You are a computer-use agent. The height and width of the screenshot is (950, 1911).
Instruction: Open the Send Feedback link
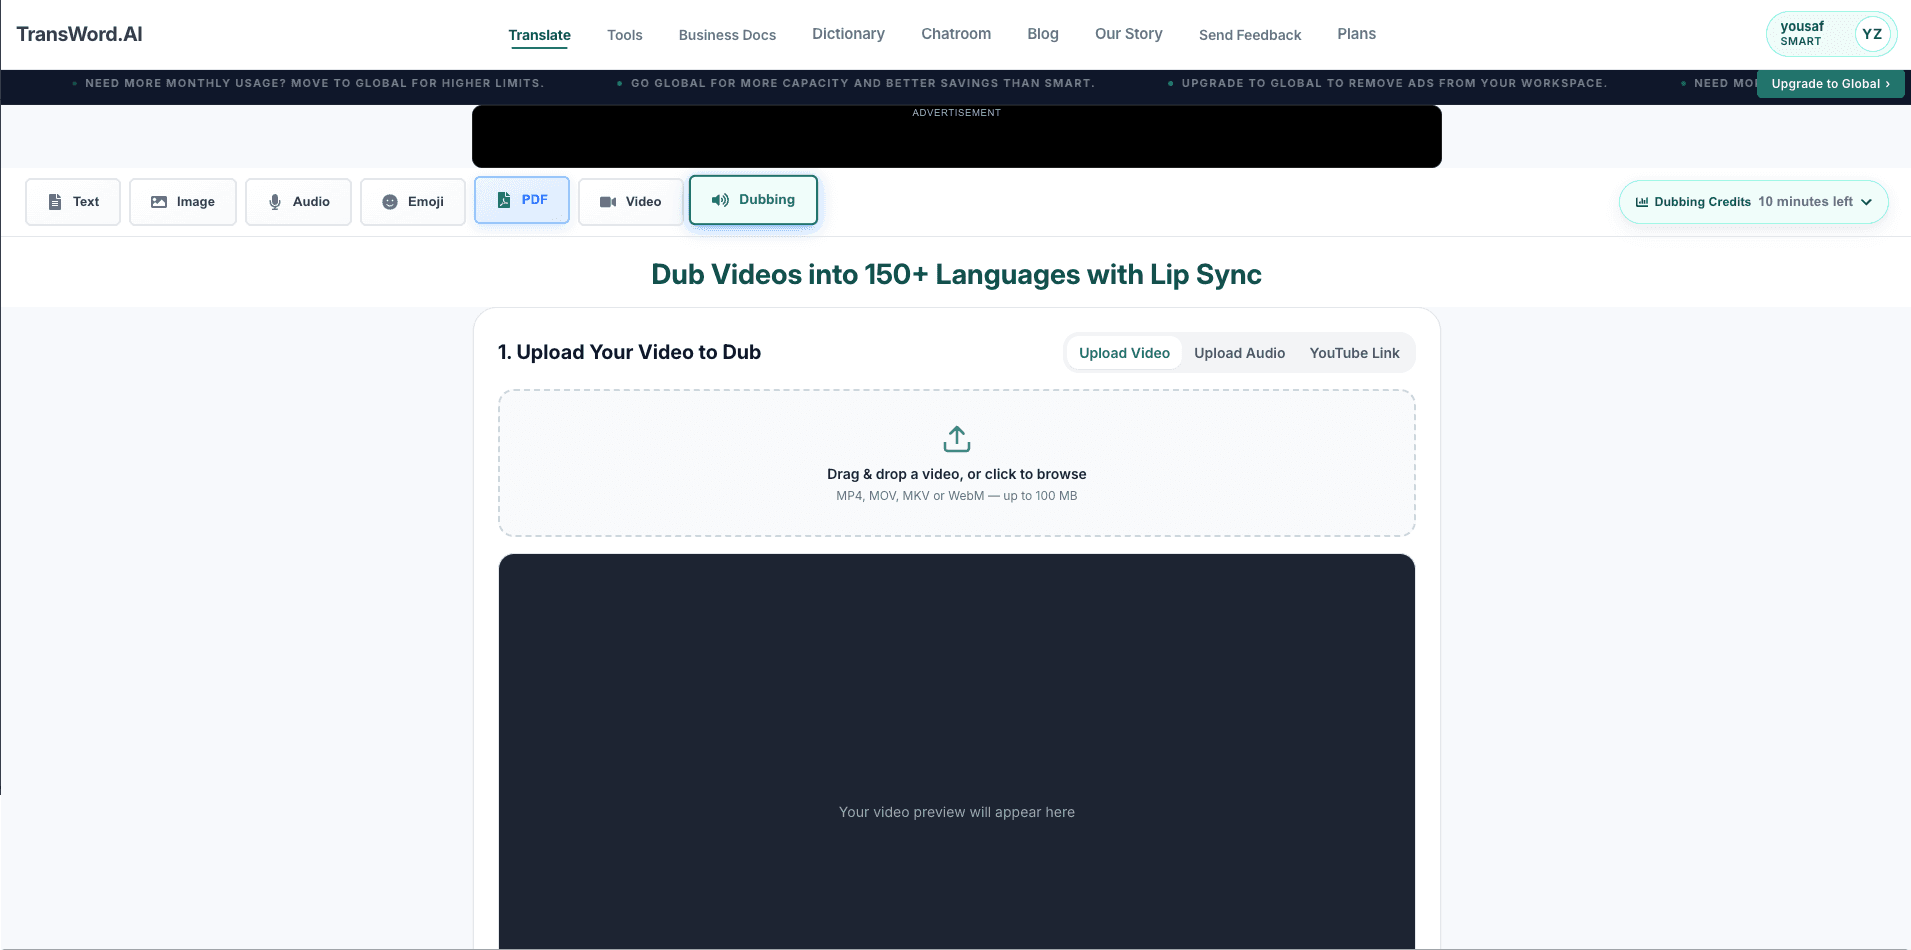[1250, 35]
